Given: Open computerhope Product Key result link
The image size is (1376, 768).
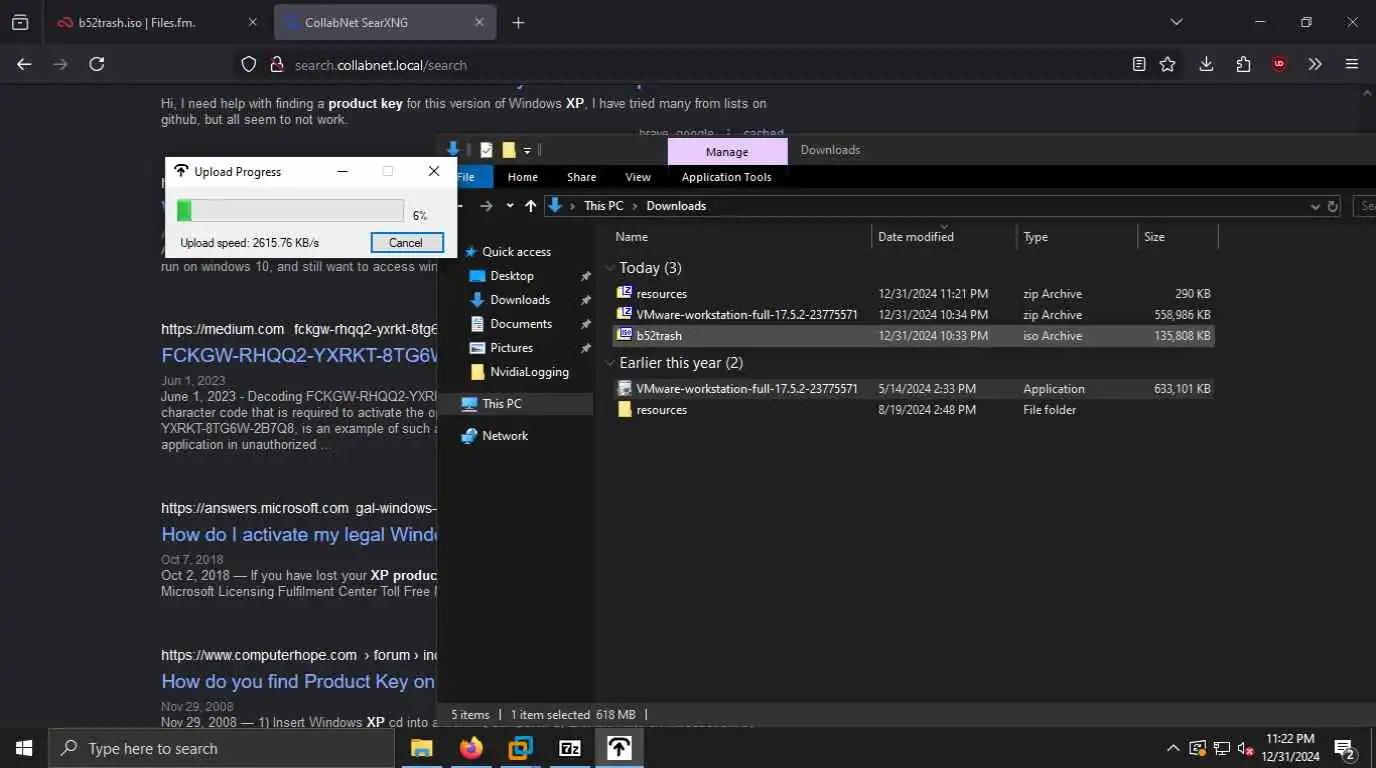Looking at the screenshot, I should (298, 682).
